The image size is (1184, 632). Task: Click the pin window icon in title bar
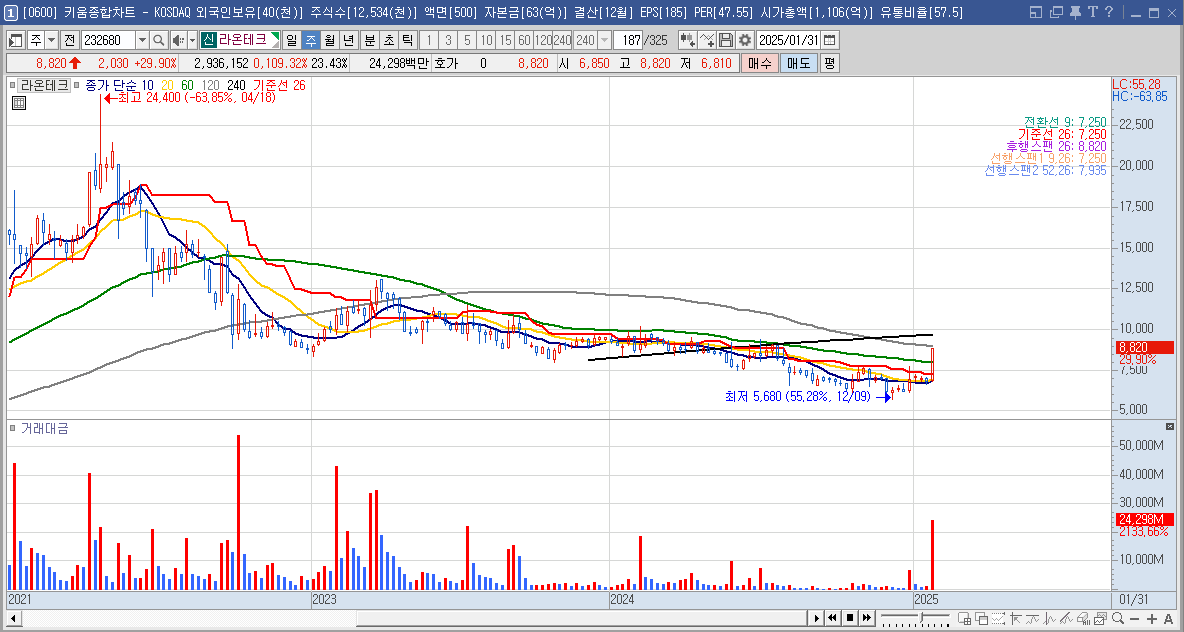1077,12
